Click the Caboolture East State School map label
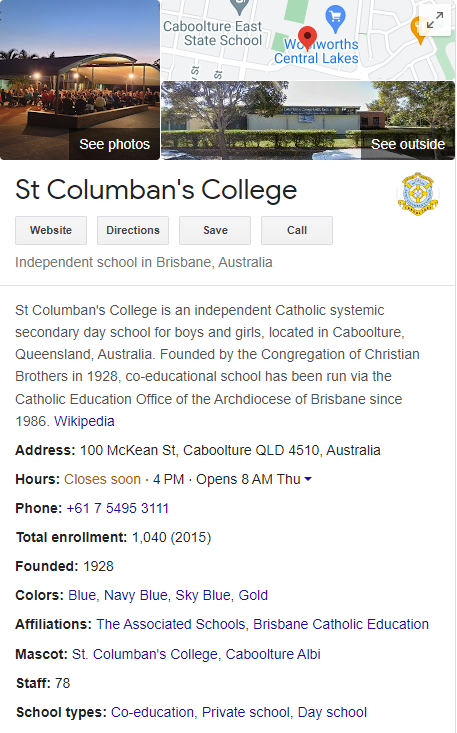The width and height of the screenshot is (457, 733). click(x=213, y=33)
